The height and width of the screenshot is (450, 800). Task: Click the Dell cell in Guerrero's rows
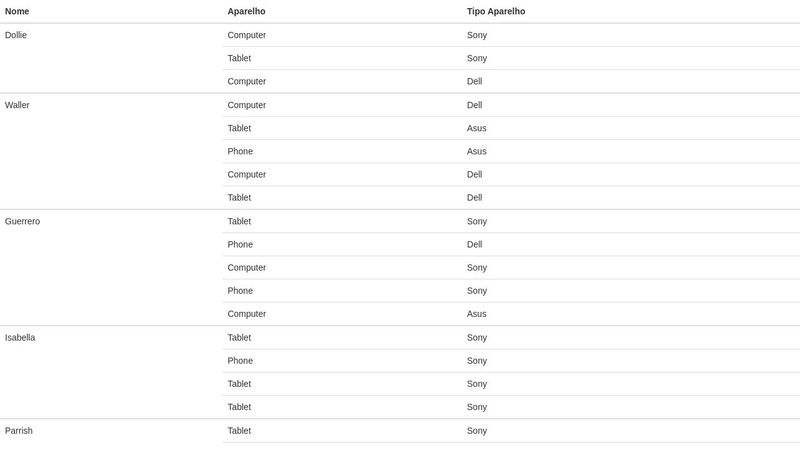(474, 244)
